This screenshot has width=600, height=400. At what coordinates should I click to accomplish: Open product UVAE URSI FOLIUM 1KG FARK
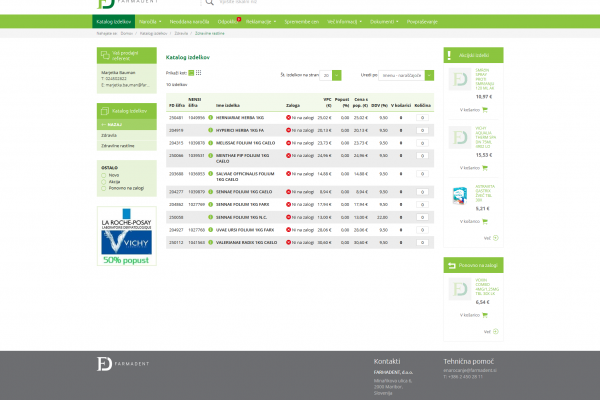pos(245,230)
